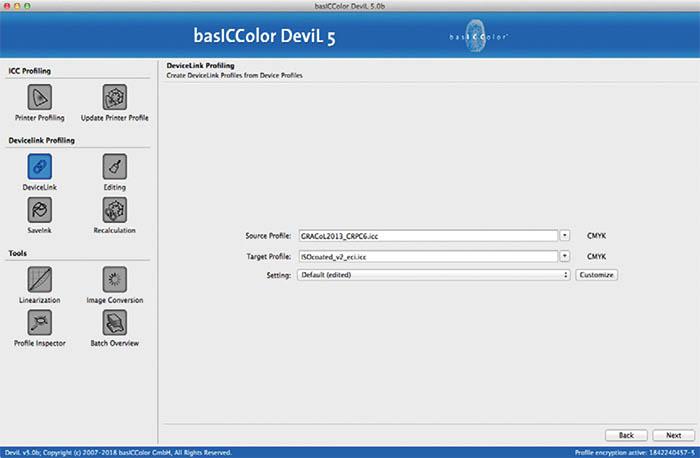The width and height of the screenshot is (700, 458).
Task: Open the Image Conversion tool
Action: 115,279
